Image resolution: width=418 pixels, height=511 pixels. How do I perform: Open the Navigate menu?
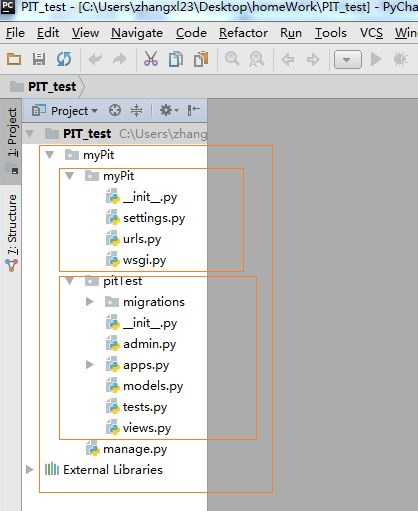coord(137,33)
